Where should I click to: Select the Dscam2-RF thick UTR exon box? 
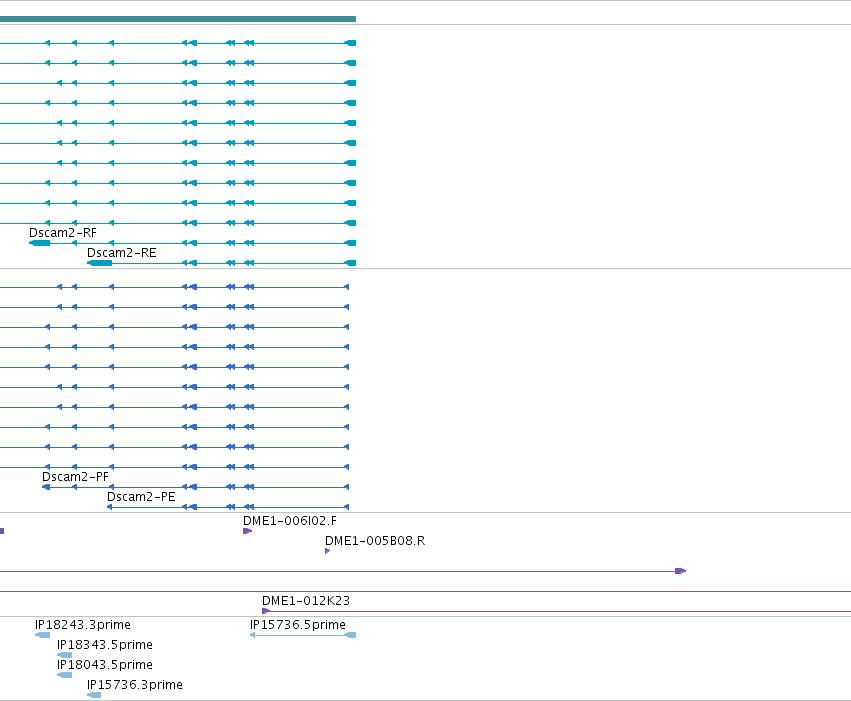coord(40,243)
